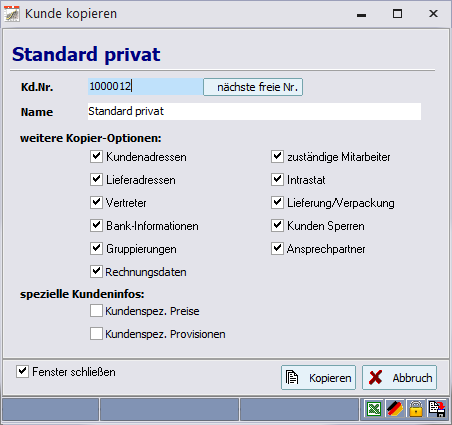Viewport: 452px width, 425px height.
Task: Click the Excel export icon in status bar
Action: tap(374, 409)
